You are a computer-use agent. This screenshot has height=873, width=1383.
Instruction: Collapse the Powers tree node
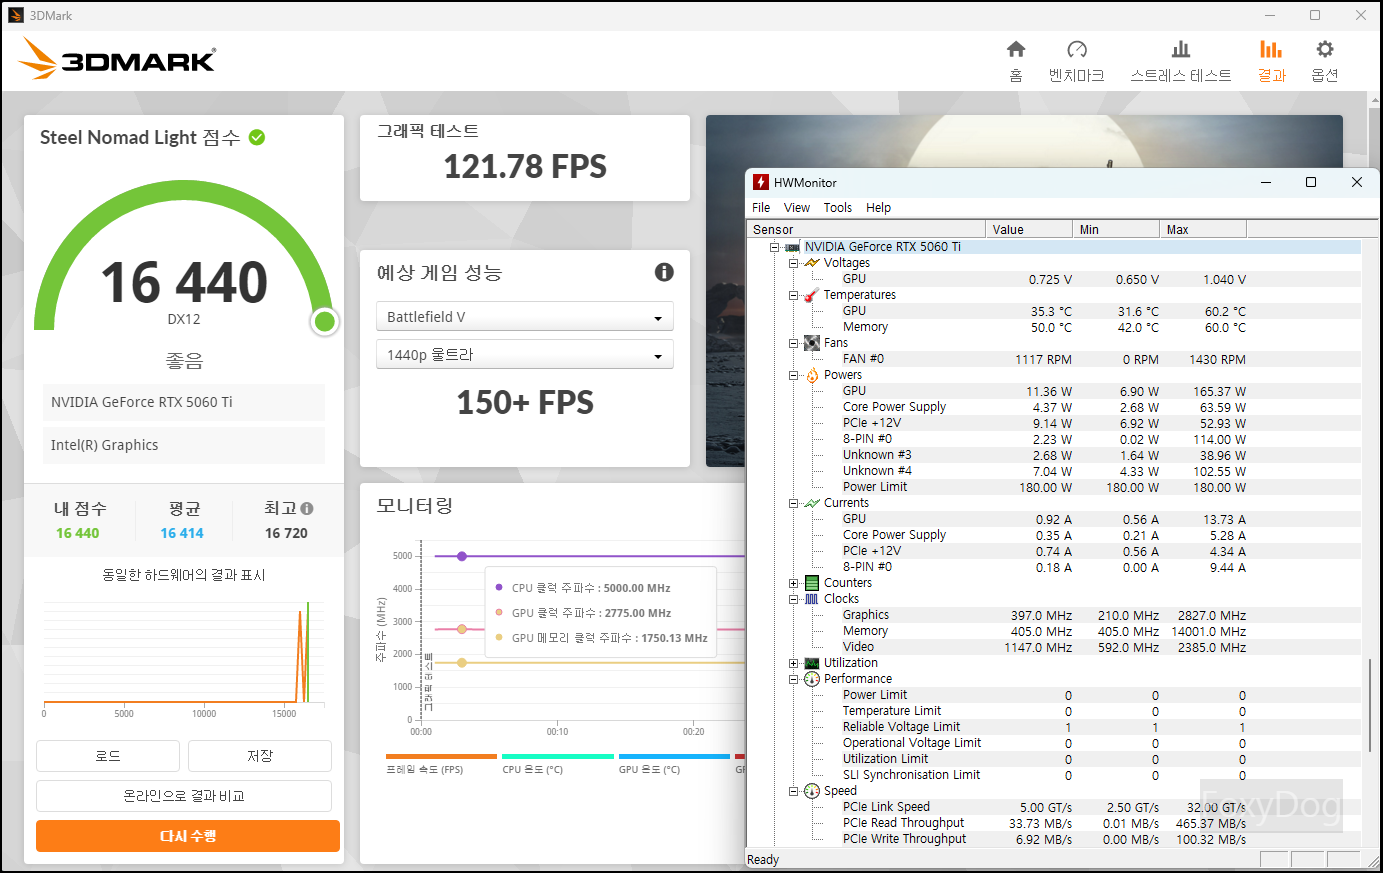click(793, 375)
